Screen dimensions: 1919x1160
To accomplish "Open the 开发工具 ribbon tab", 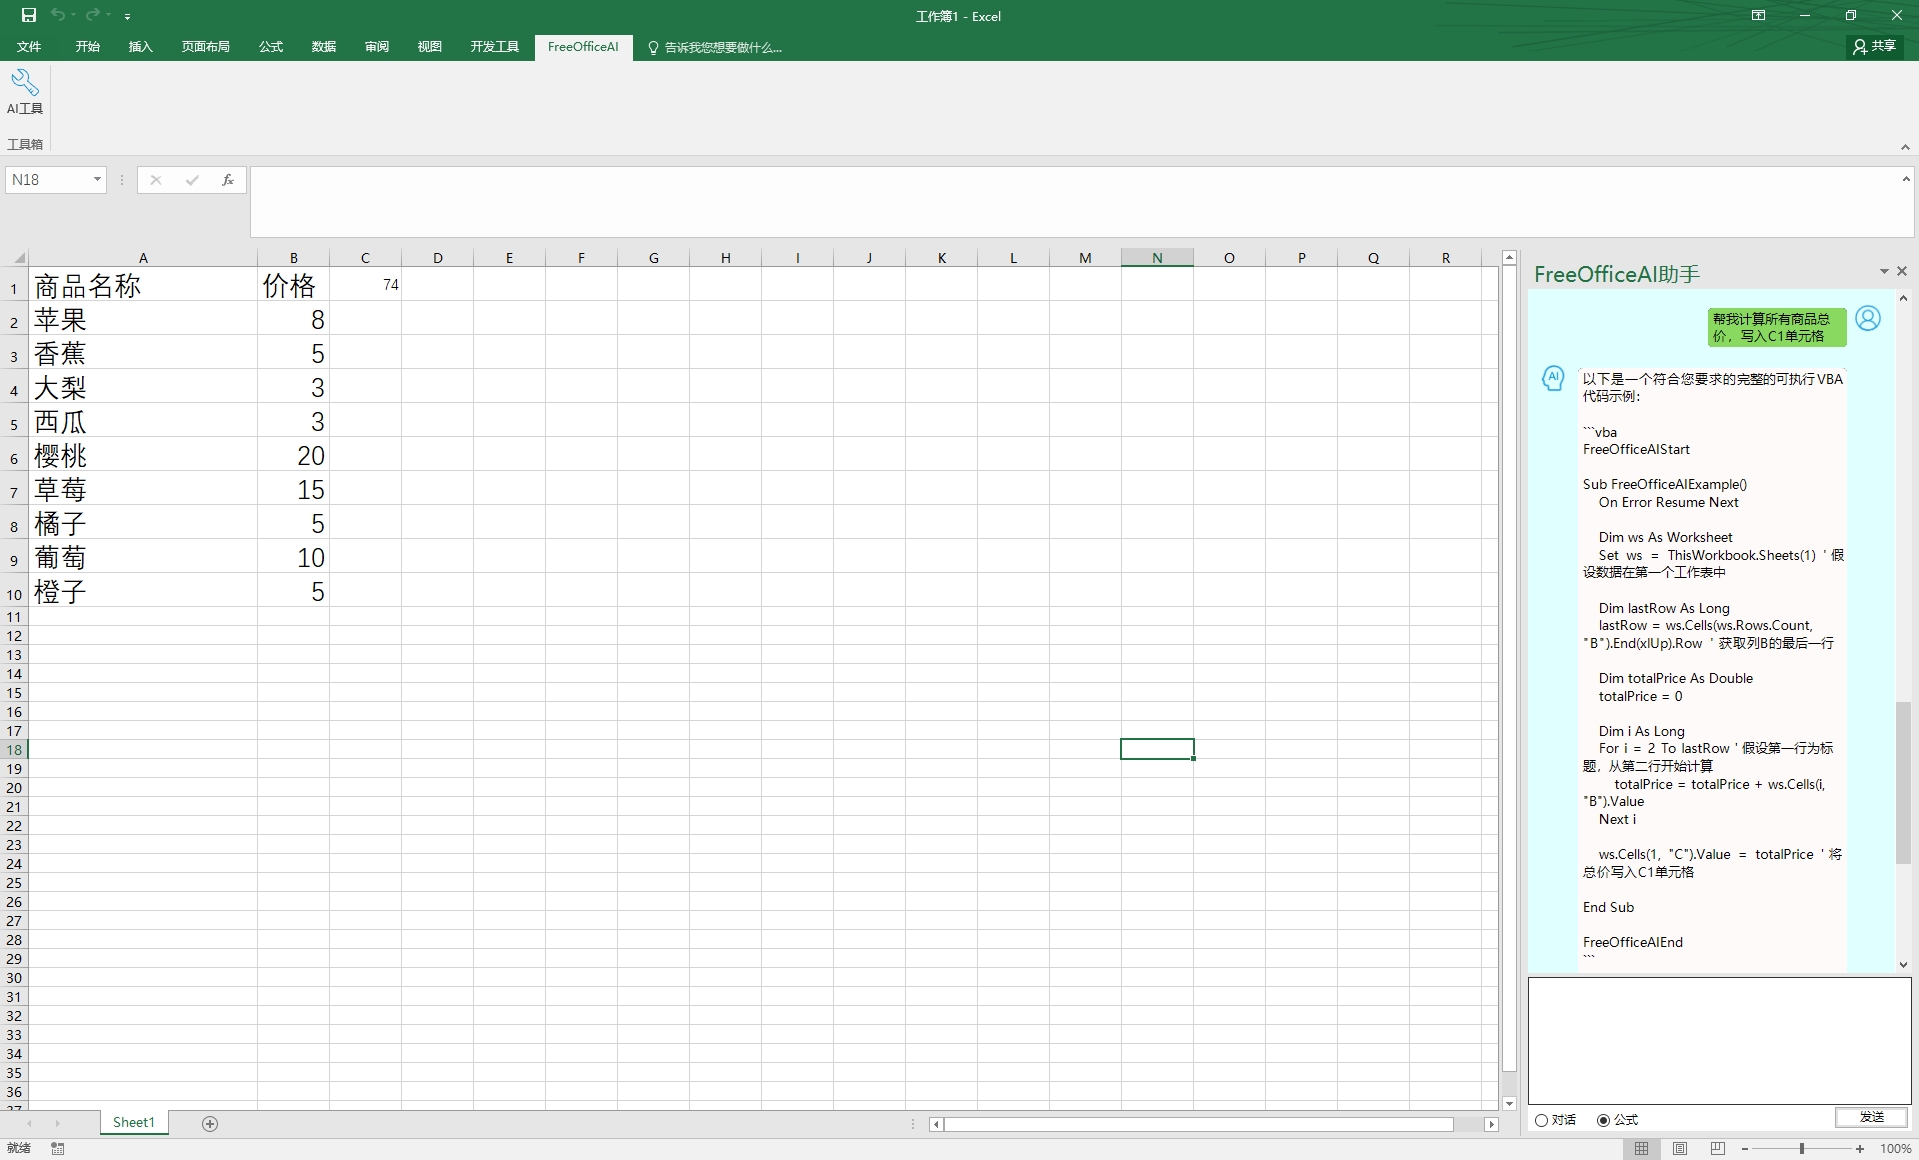I will 494,46.
